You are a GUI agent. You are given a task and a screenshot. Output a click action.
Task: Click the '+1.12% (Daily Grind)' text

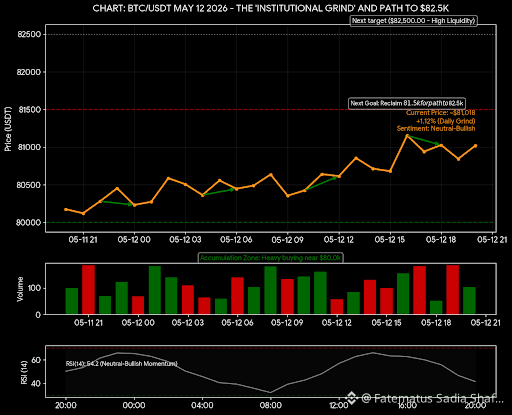(x=445, y=121)
